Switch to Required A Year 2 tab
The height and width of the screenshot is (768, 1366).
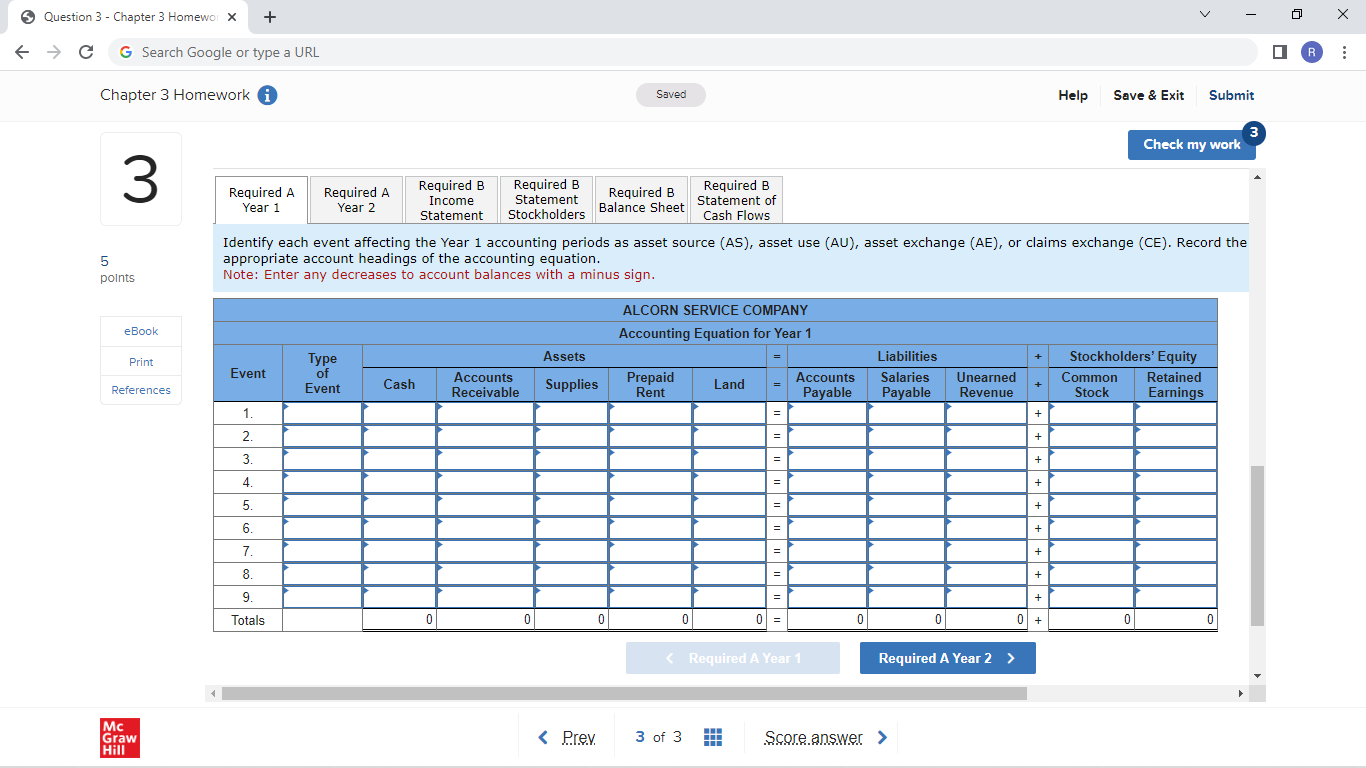point(356,200)
